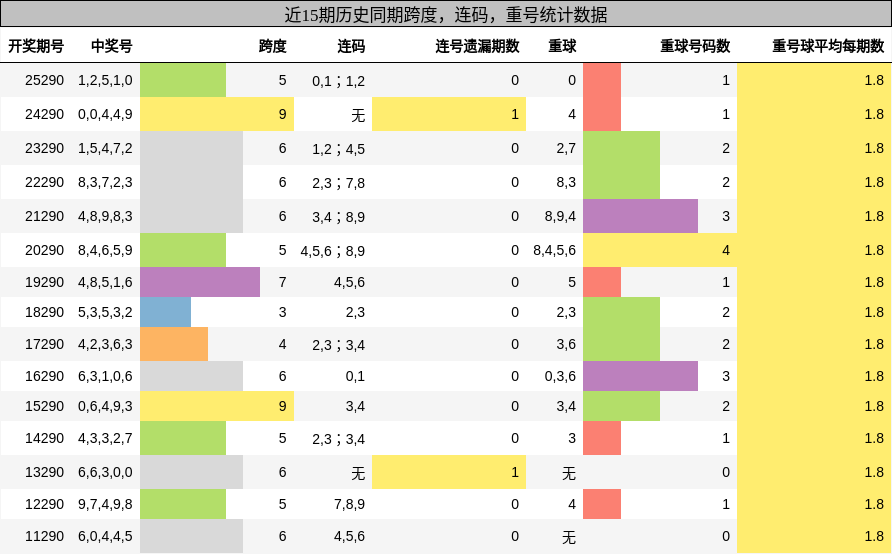Click the average value 1.8 in row 25290
892x554 pixels.
(x=874, y=80)
